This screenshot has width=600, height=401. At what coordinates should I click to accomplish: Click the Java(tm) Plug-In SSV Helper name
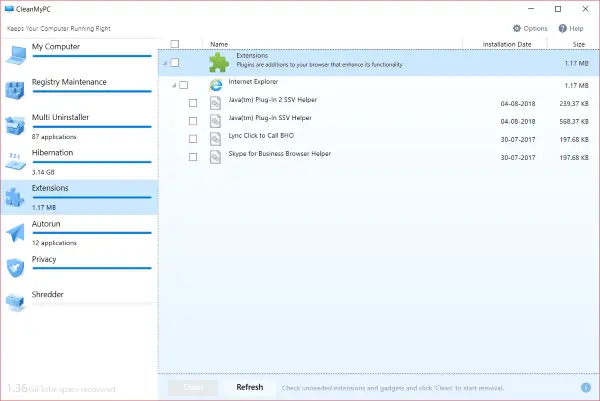[x=270, y=117]
